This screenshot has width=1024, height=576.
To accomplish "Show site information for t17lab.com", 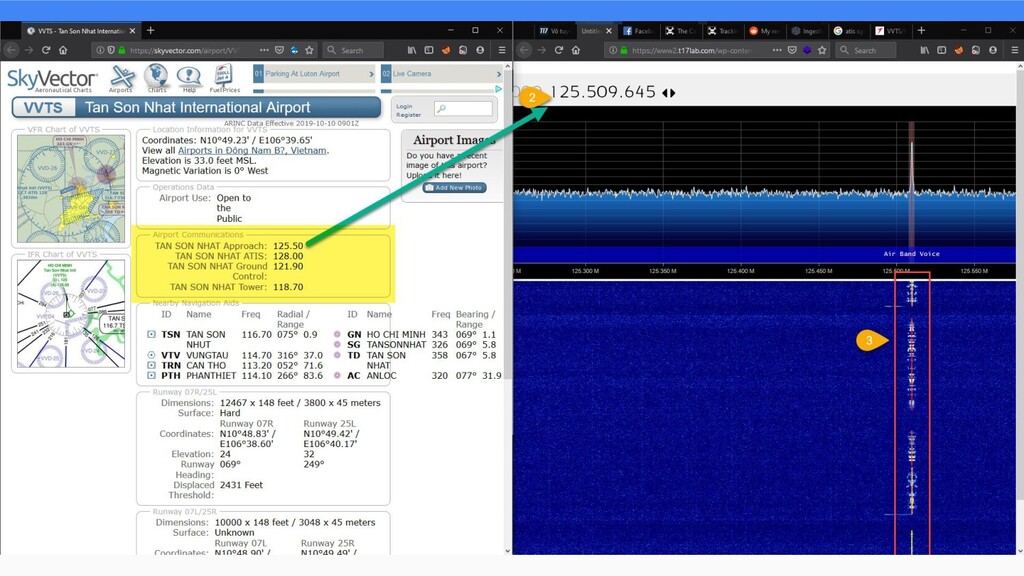I will 612,50.
